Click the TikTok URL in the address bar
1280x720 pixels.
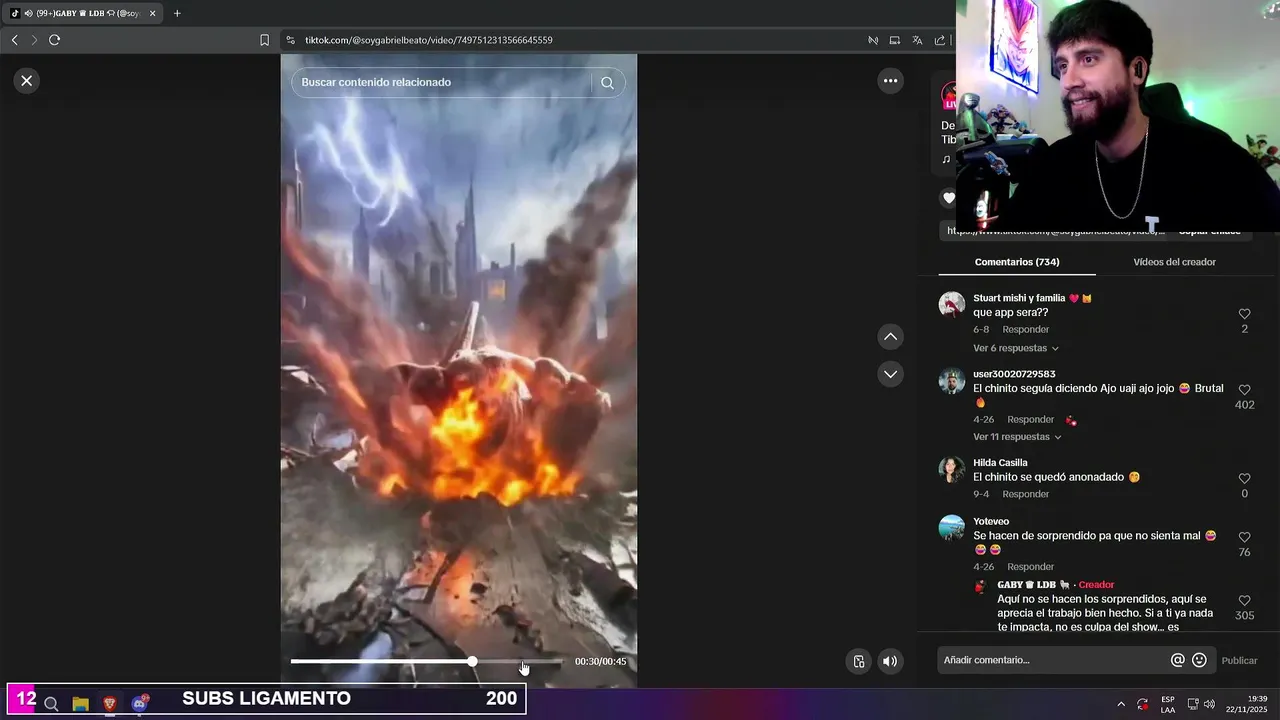click(x=429, y=40)
